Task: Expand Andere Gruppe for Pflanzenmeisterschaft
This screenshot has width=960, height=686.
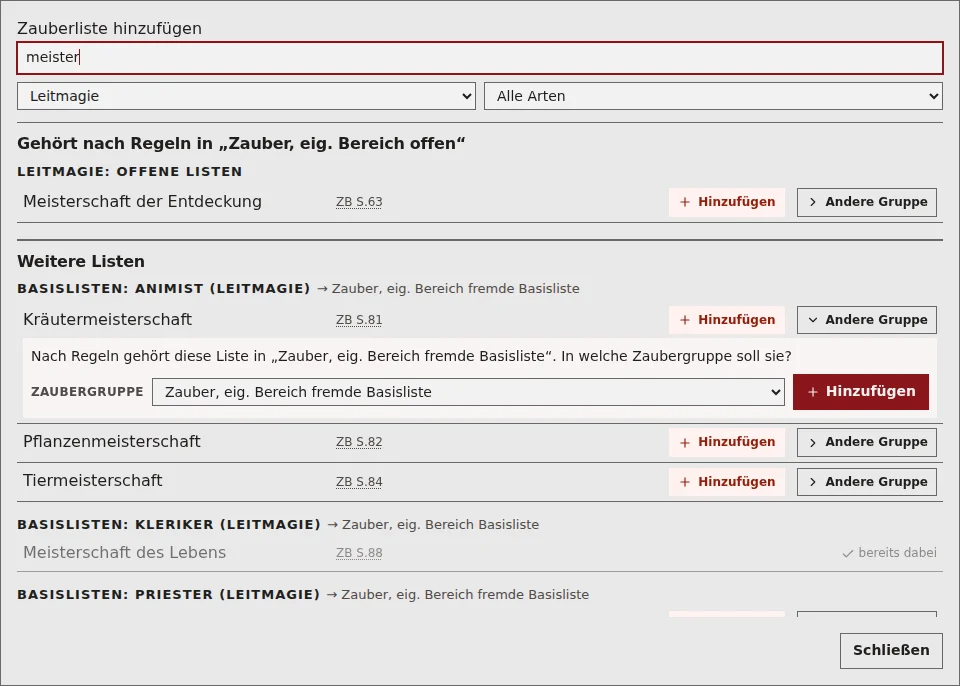Action: point(867,442)
